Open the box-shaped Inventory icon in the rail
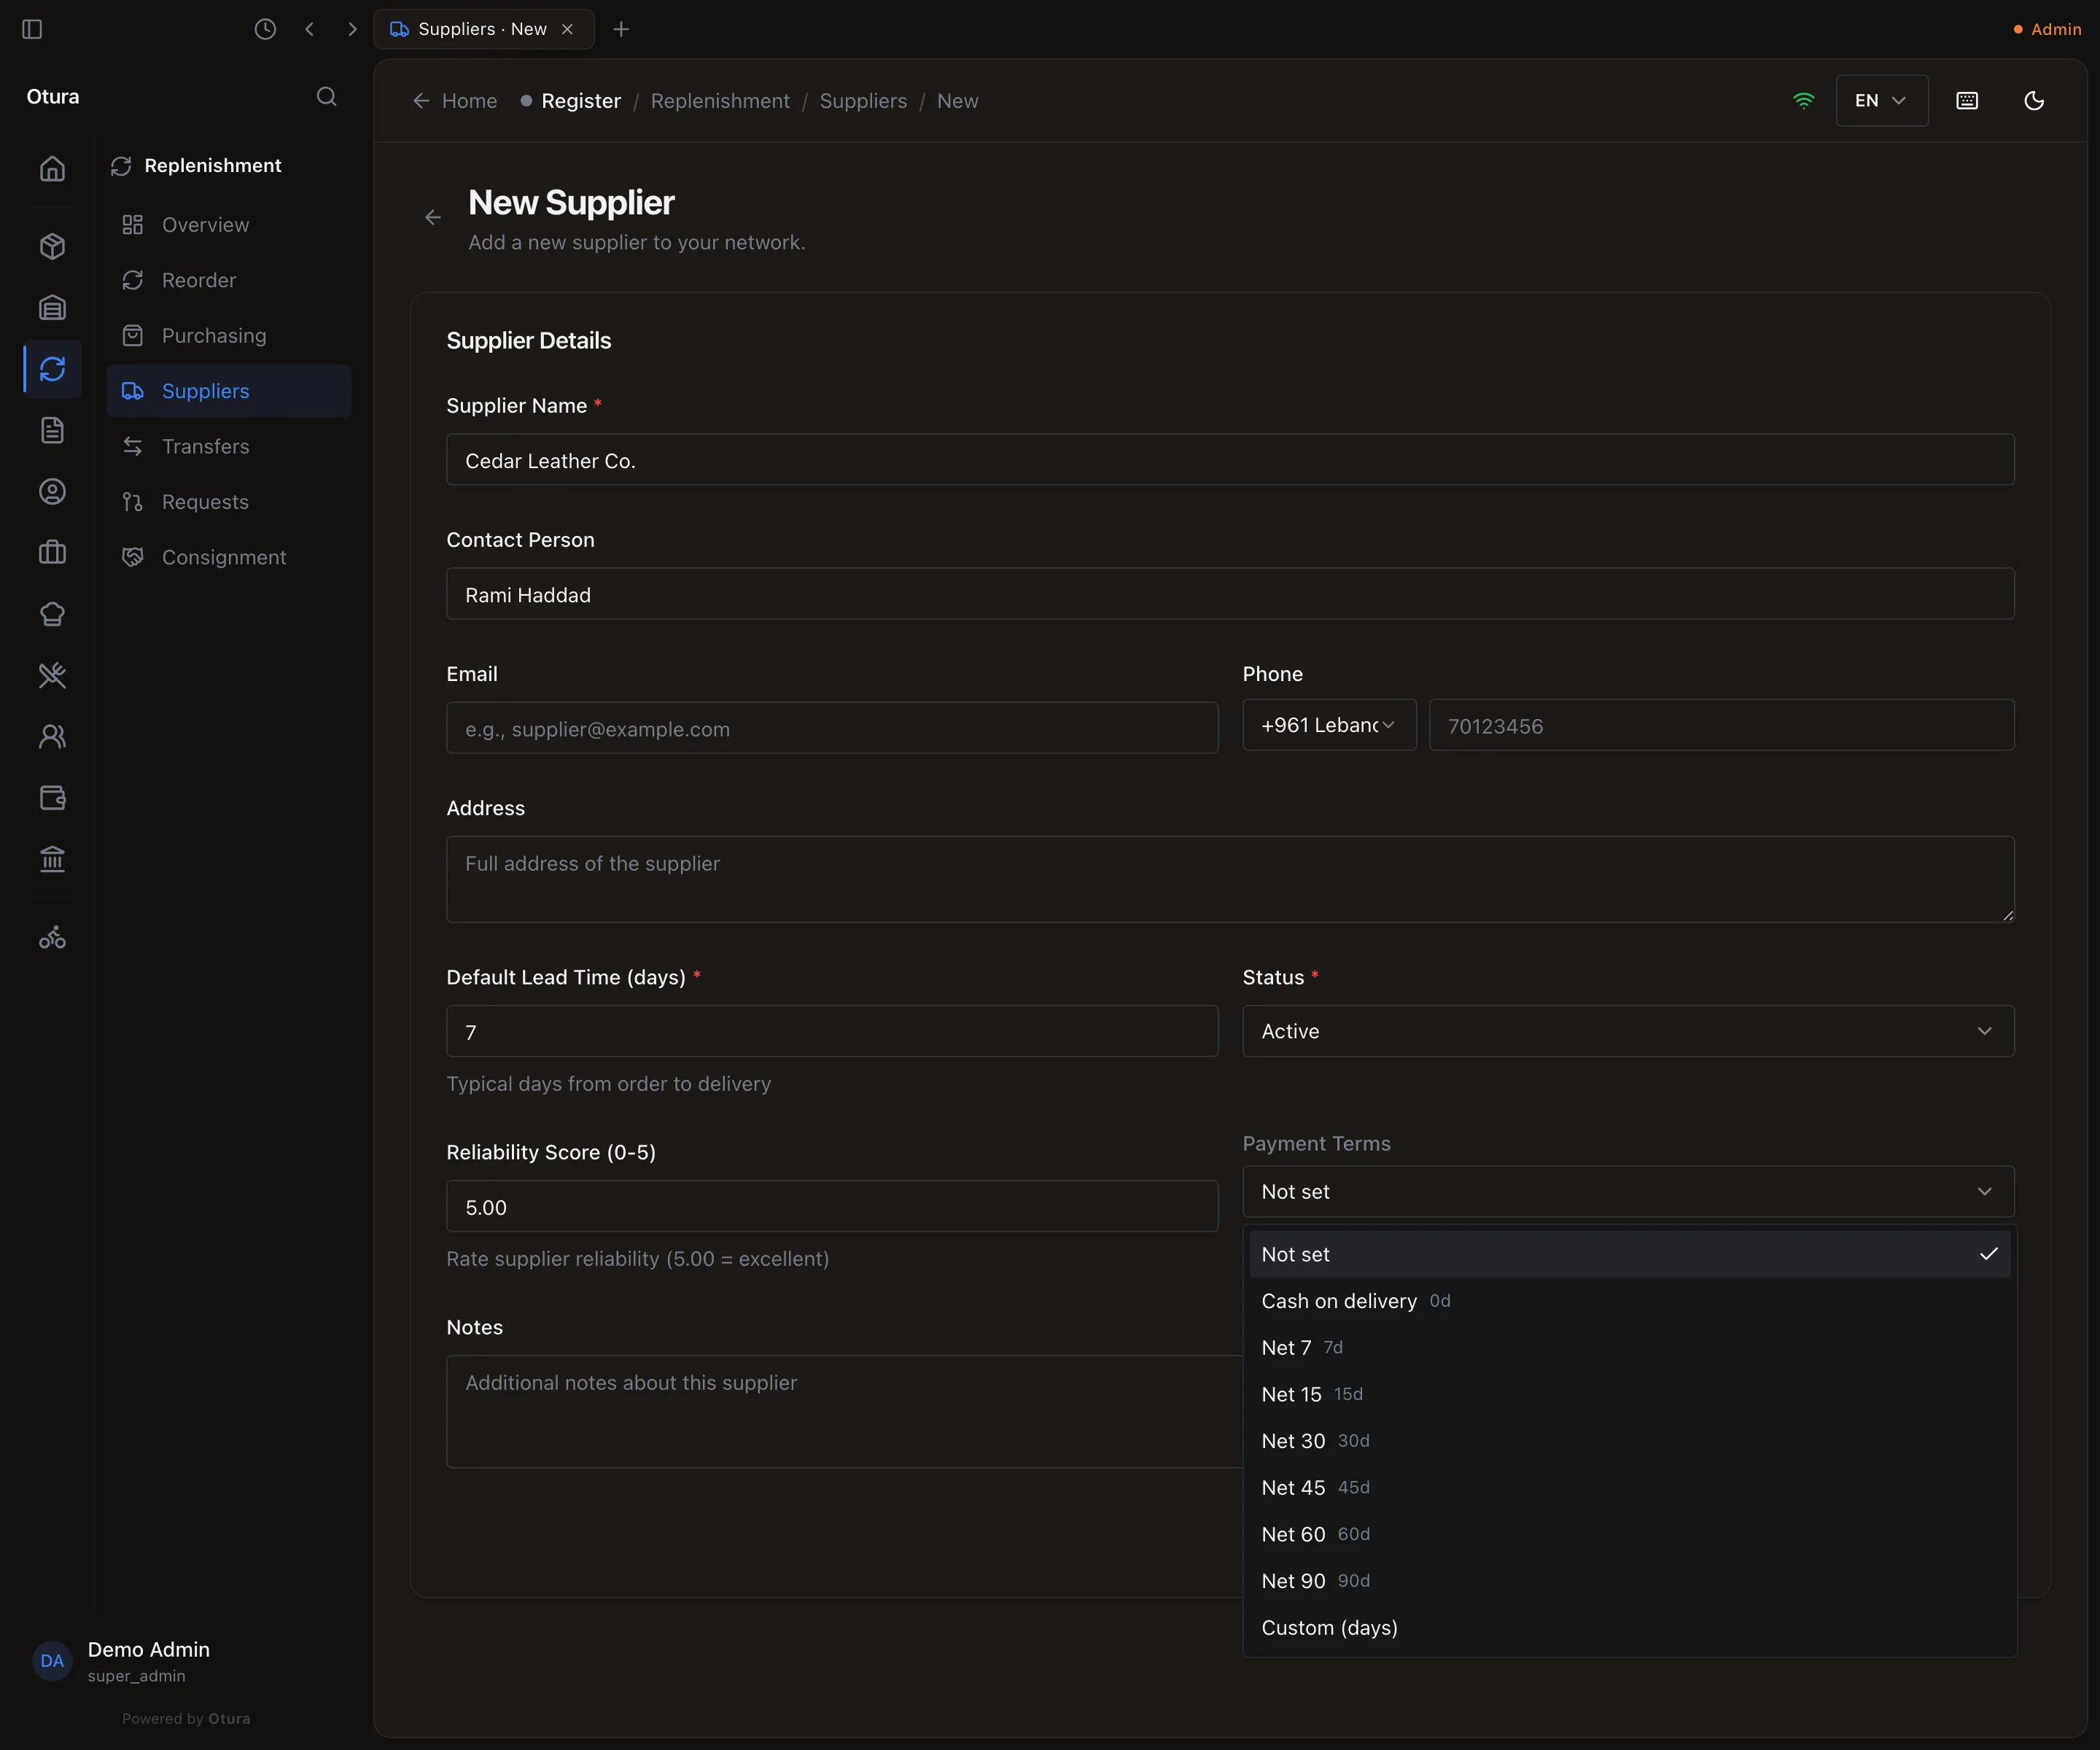Screen dimensions: 2100x1750 (52, 246)
